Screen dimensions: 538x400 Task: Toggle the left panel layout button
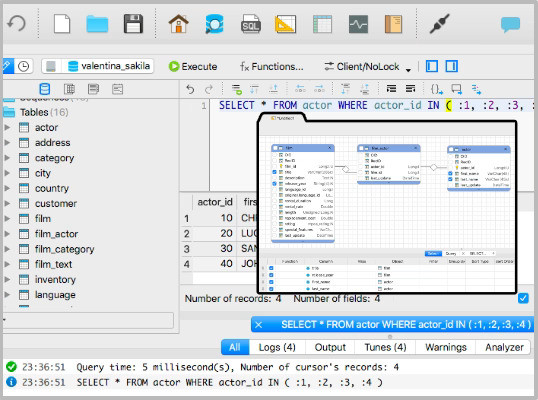[432, 66]
